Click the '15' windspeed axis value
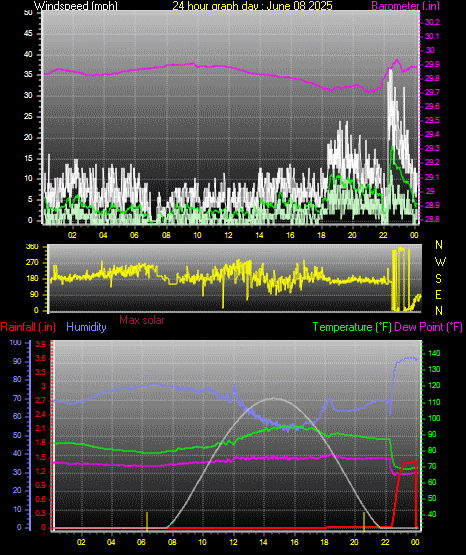The width and height of the screenshot is (466, 555). click(x=28, y=158)
